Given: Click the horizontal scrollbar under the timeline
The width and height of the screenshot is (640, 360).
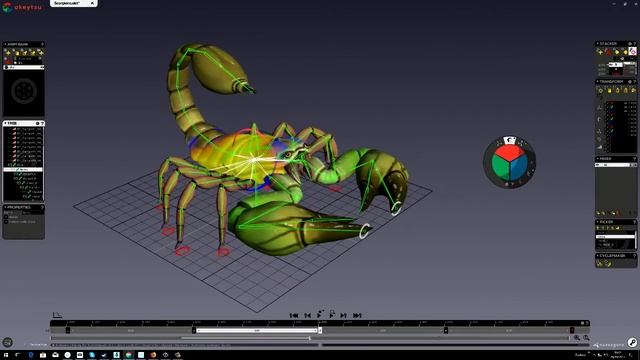Looking at the screenshot, I should pyautogui.click(x=245, y=338).
